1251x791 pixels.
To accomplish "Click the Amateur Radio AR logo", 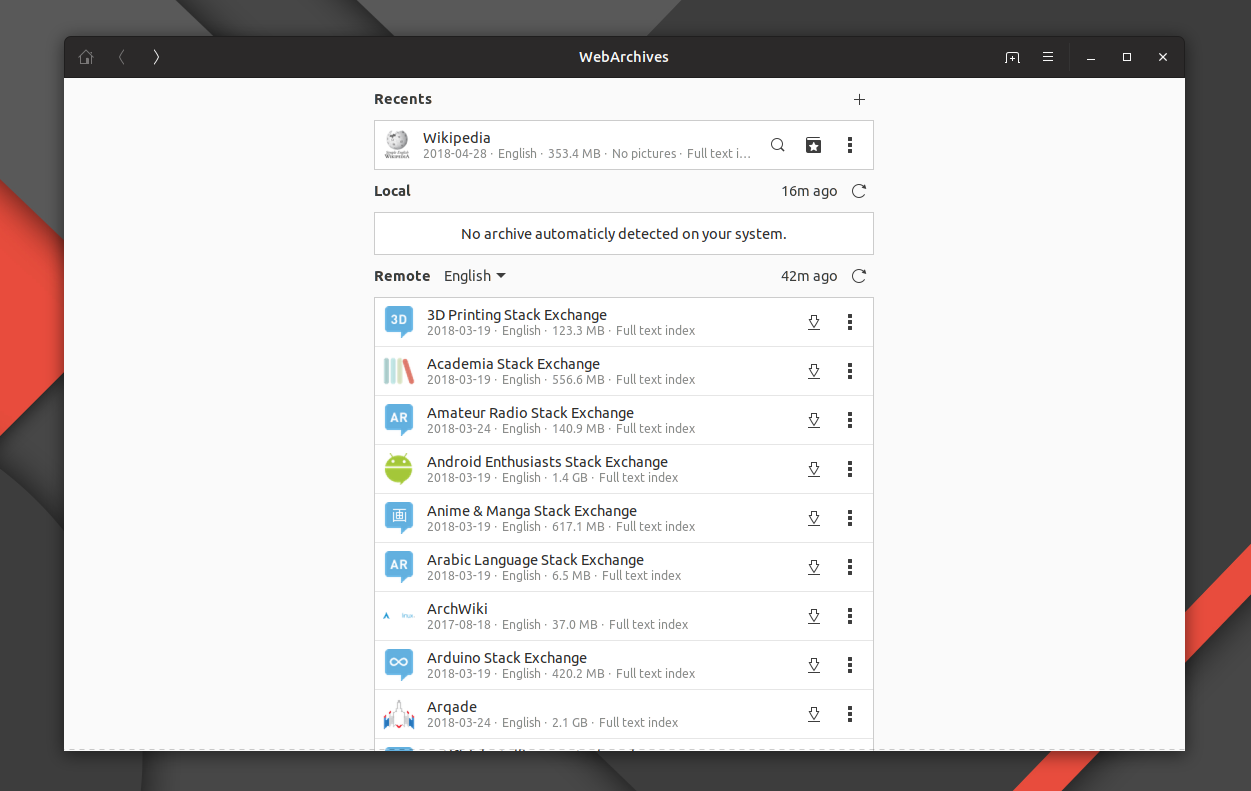I will [399, 420].
